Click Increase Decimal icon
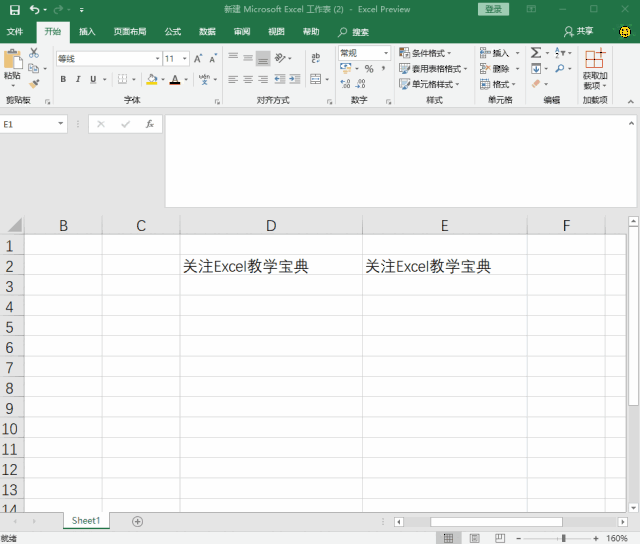This screenshot has height=544, width=640. click(x=345, y=84)
